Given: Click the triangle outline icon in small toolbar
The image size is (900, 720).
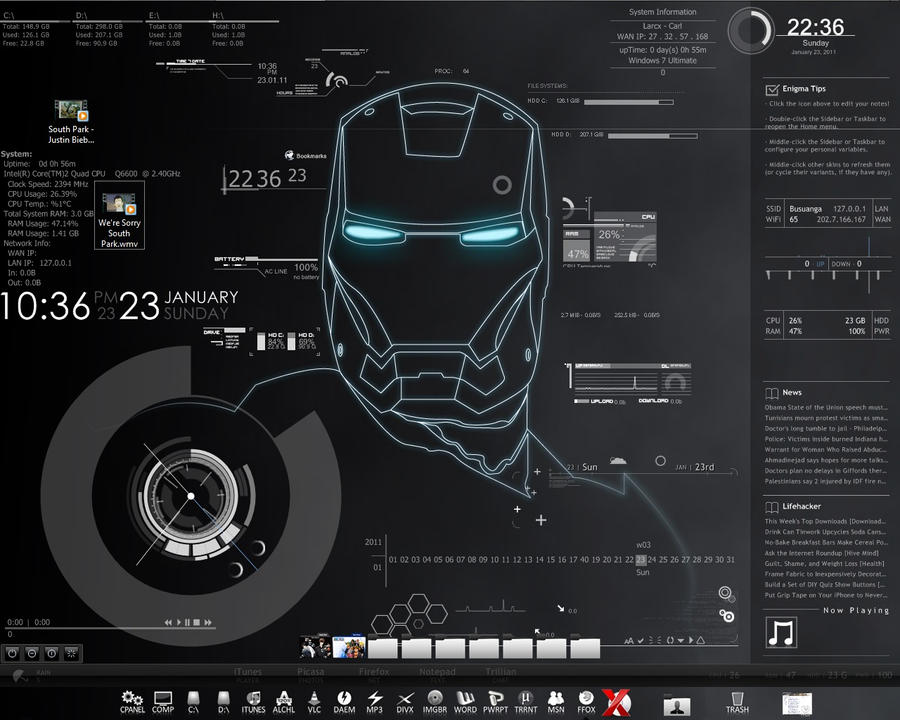Looking at the screenshot, I should tap(701, 640).
